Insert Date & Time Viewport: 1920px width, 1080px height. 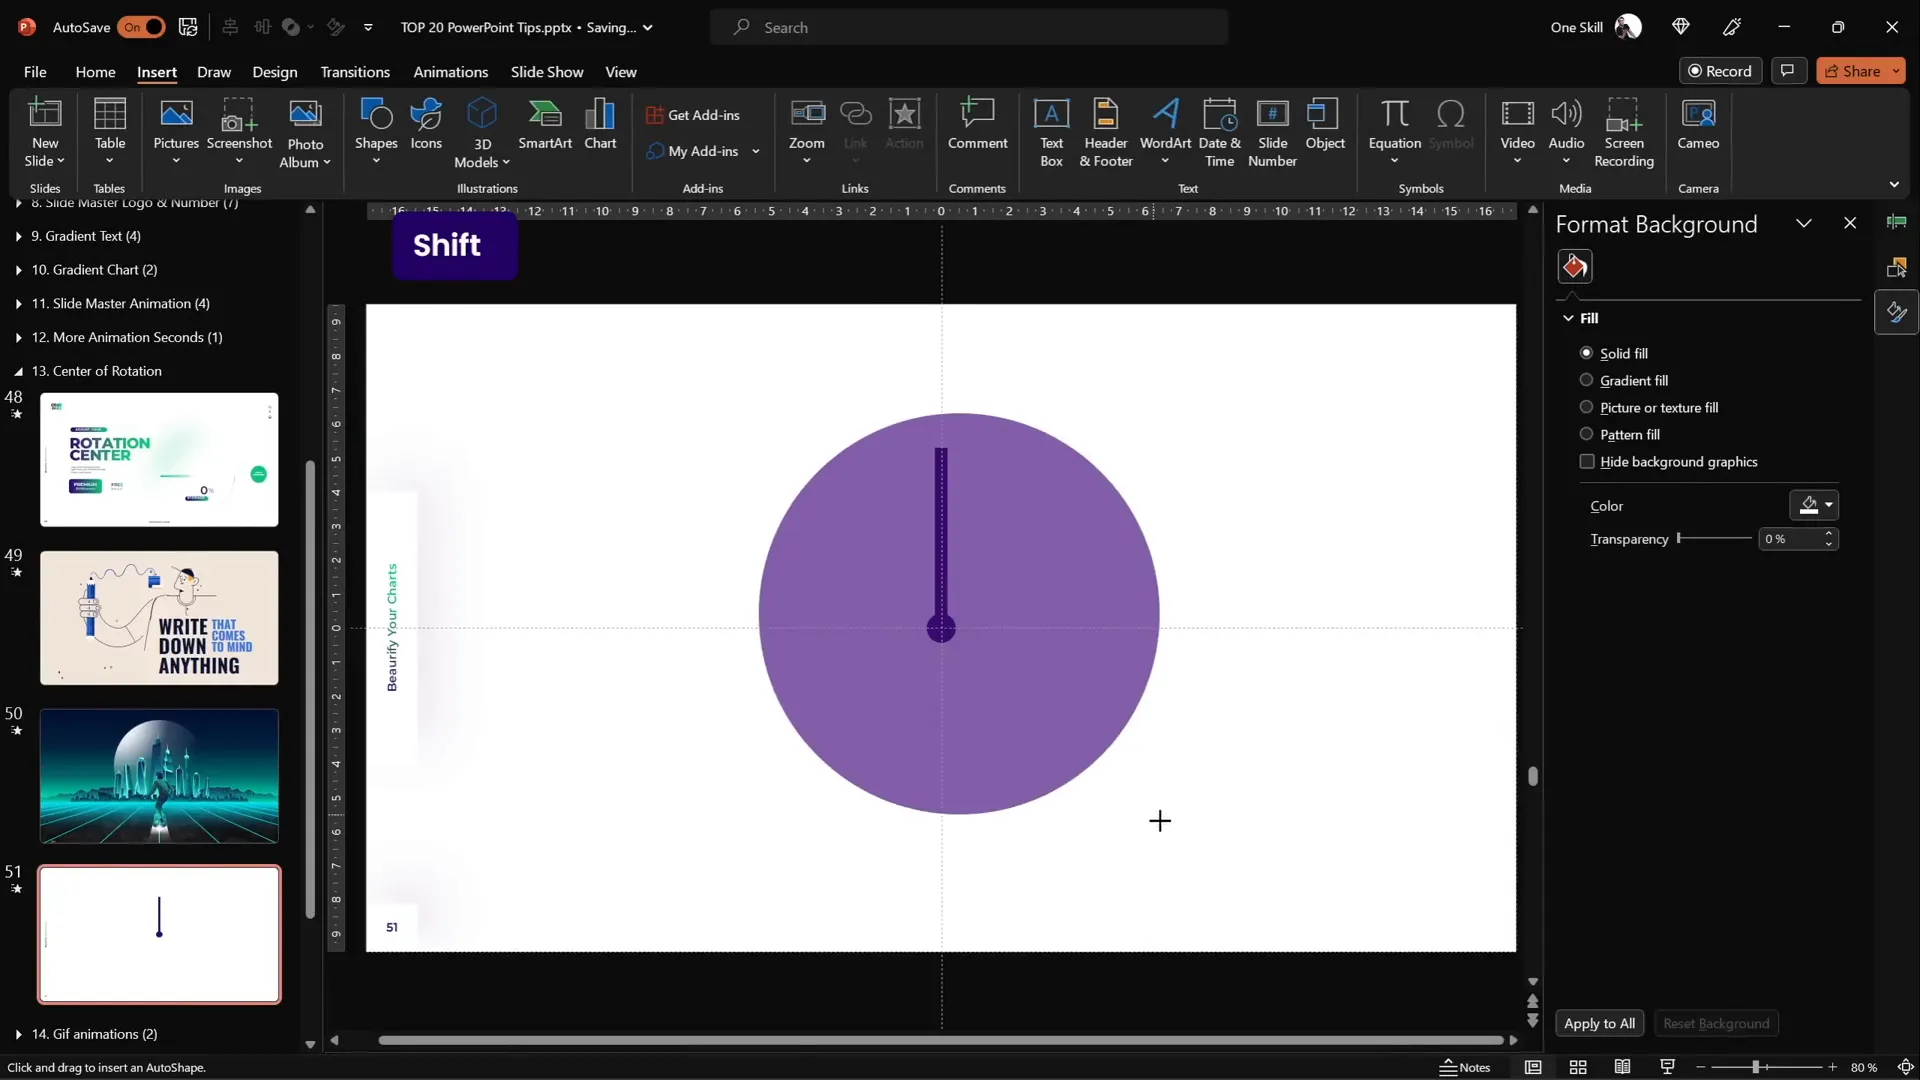click(1219, 133)
